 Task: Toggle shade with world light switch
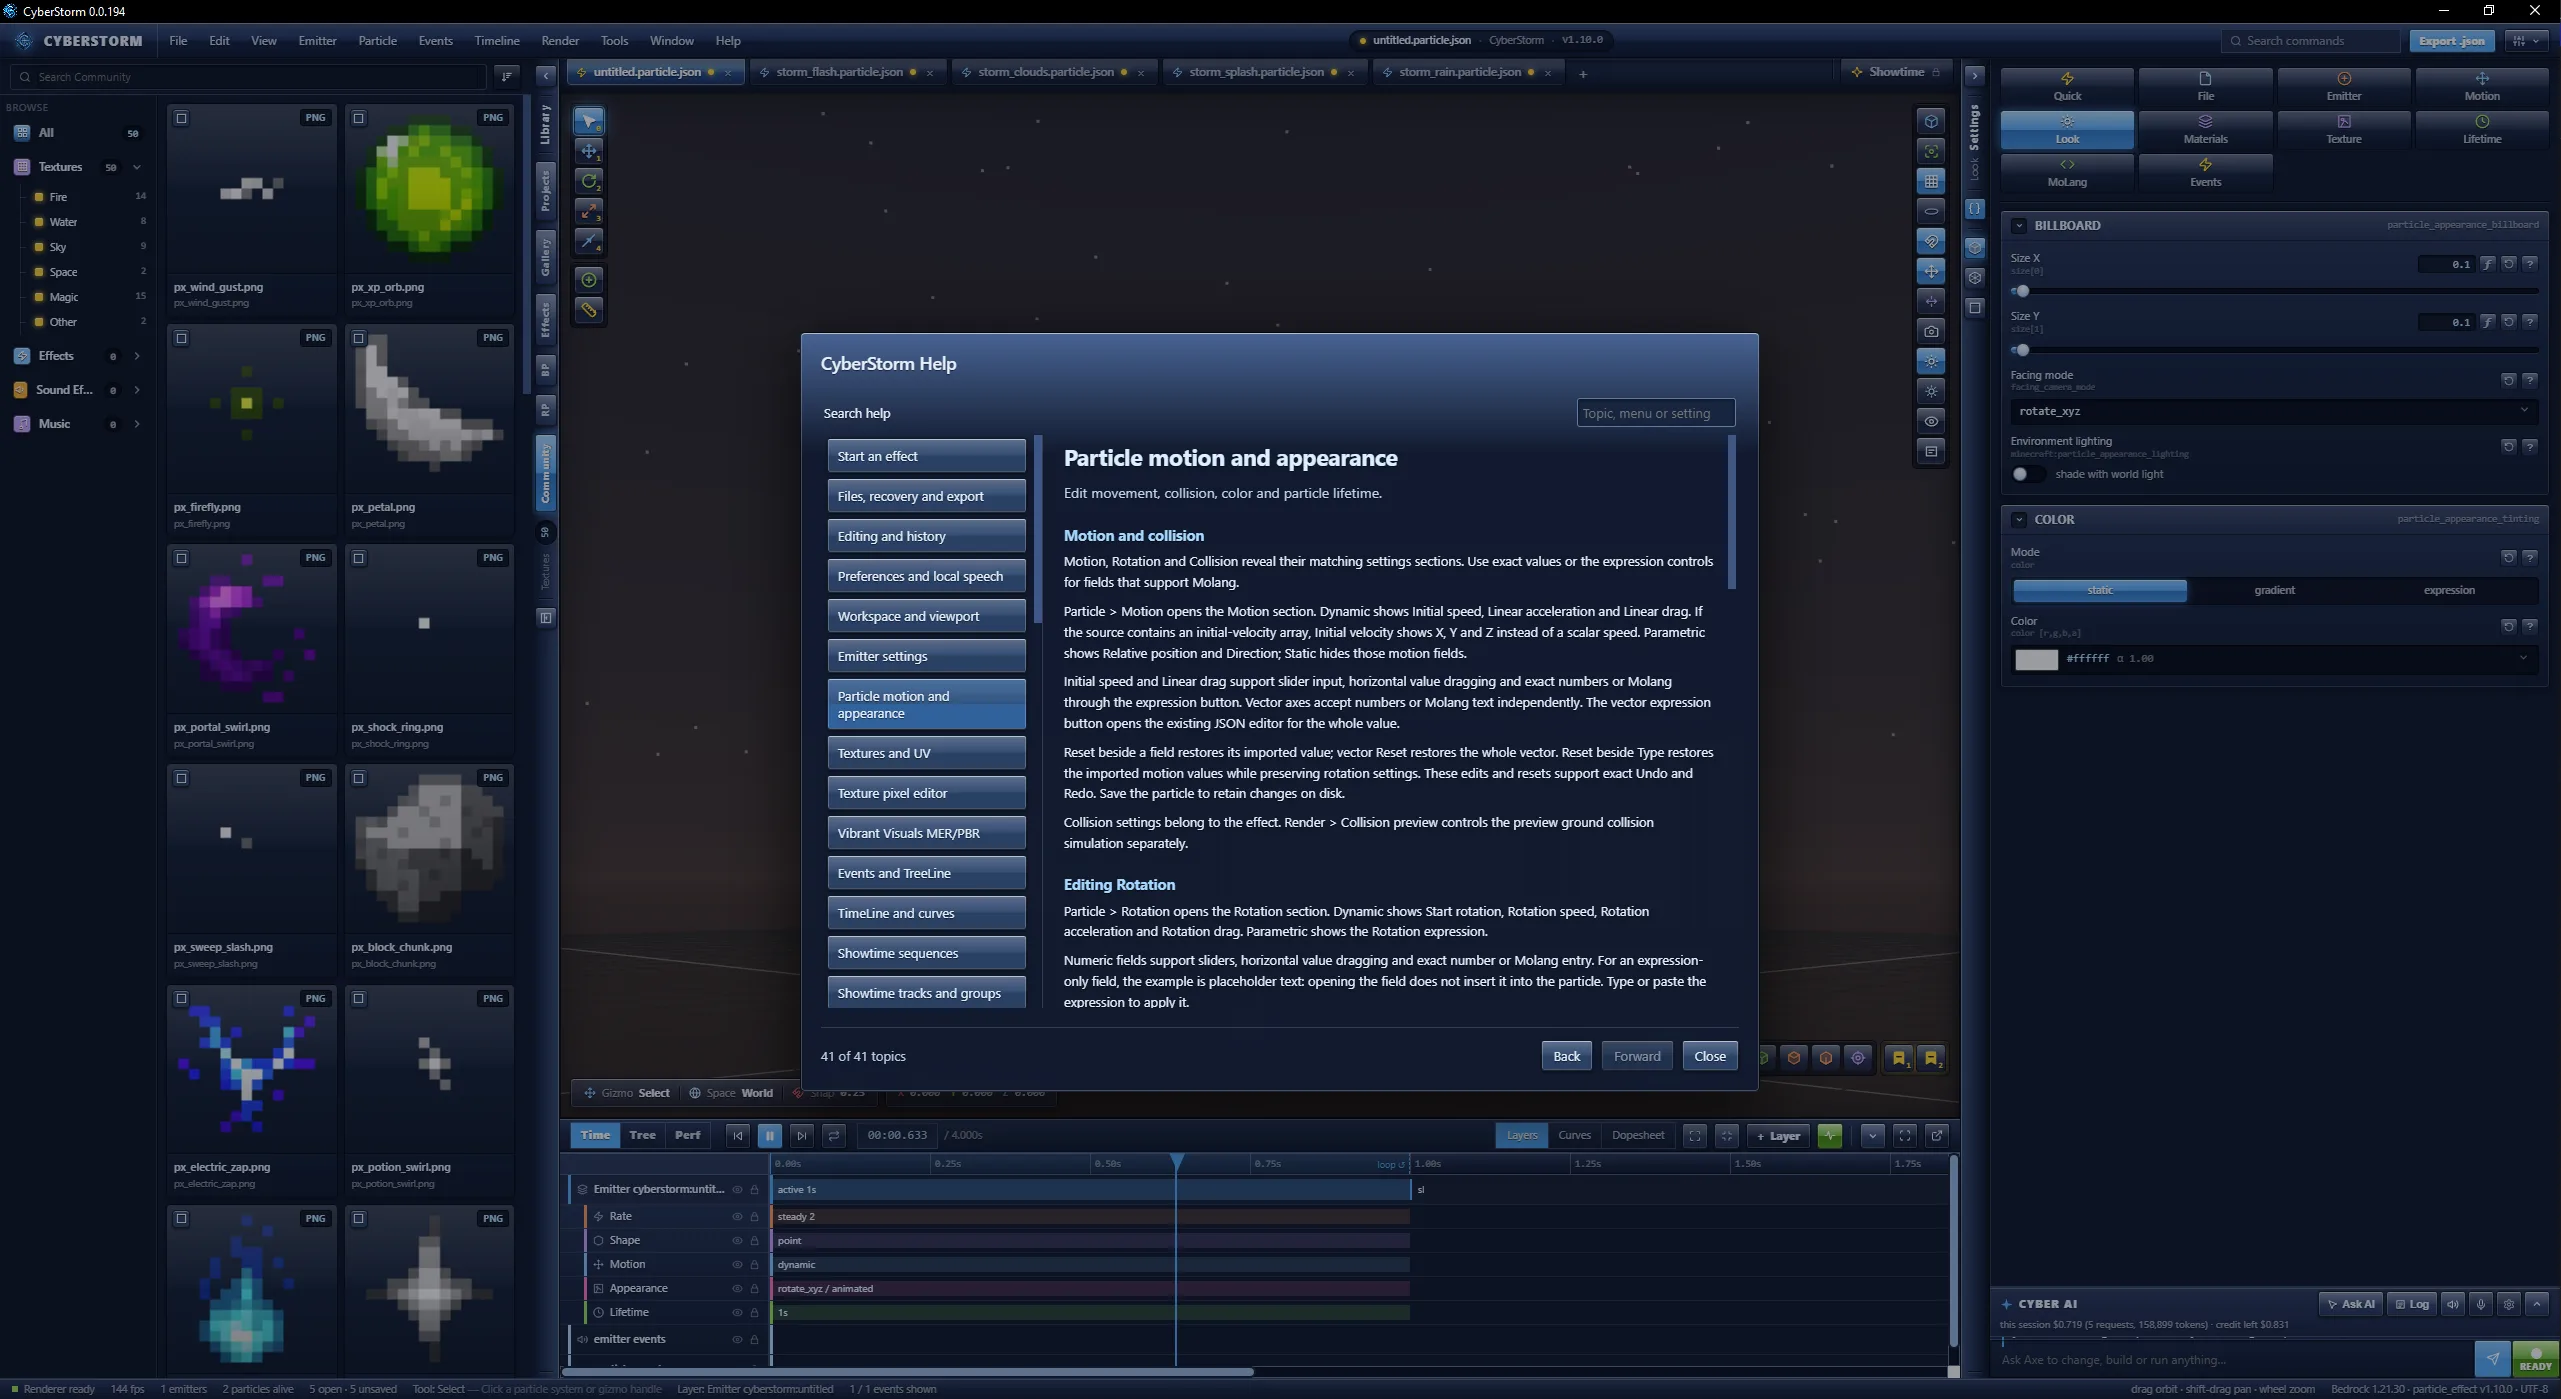(2027, 474)
